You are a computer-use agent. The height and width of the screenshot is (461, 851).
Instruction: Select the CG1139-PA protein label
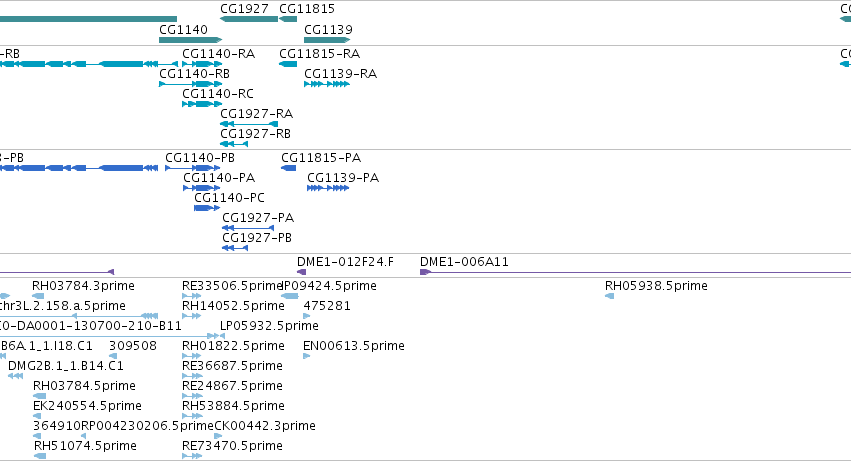pos(343,178)
